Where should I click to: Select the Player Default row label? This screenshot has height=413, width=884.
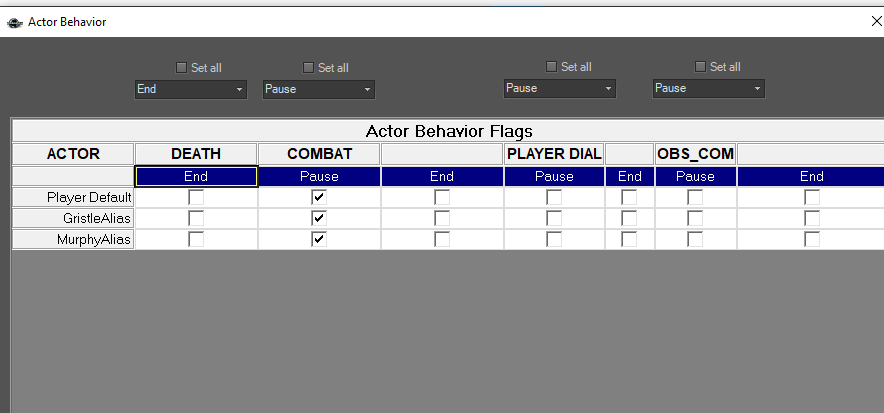pos(73,197)
